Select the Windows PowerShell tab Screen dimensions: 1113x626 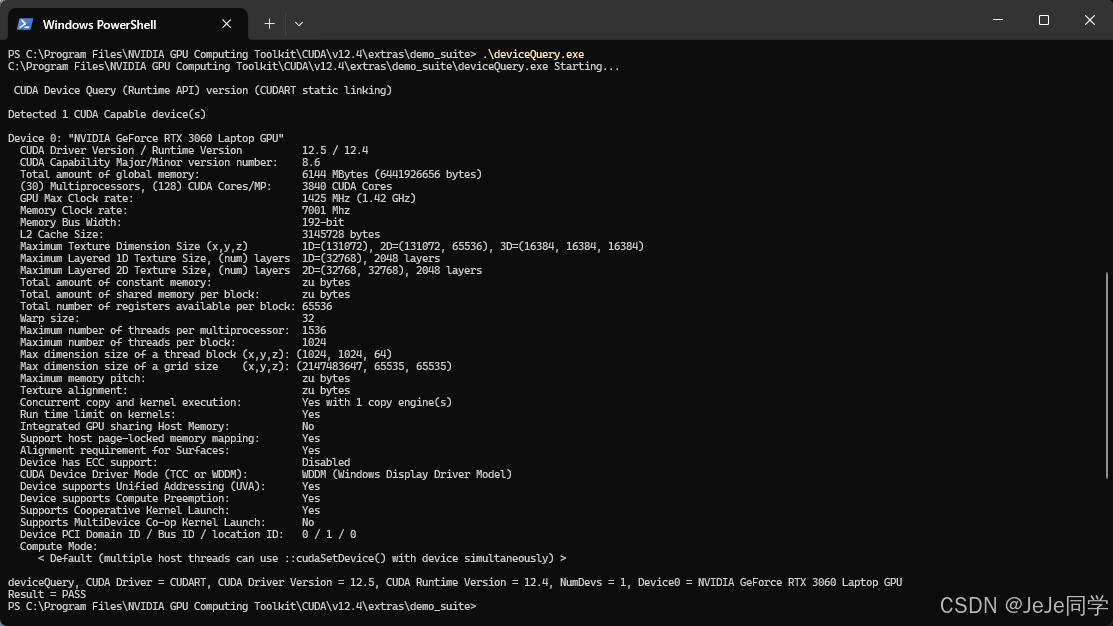pos(128,24)
